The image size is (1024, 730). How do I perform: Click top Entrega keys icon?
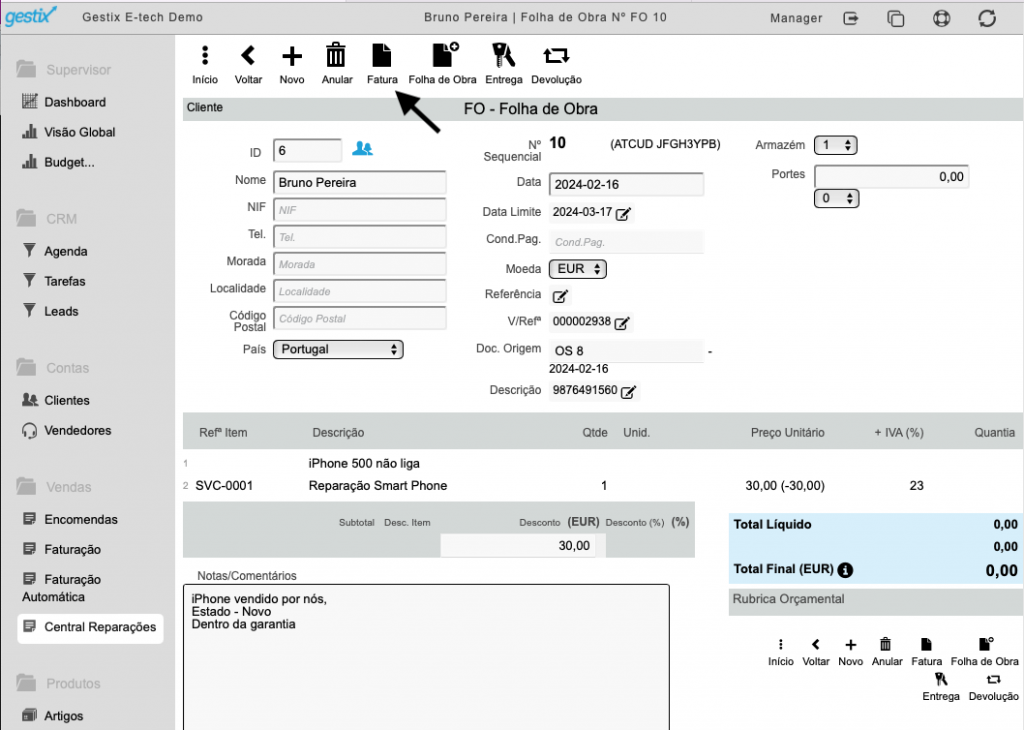click(503, 56)
